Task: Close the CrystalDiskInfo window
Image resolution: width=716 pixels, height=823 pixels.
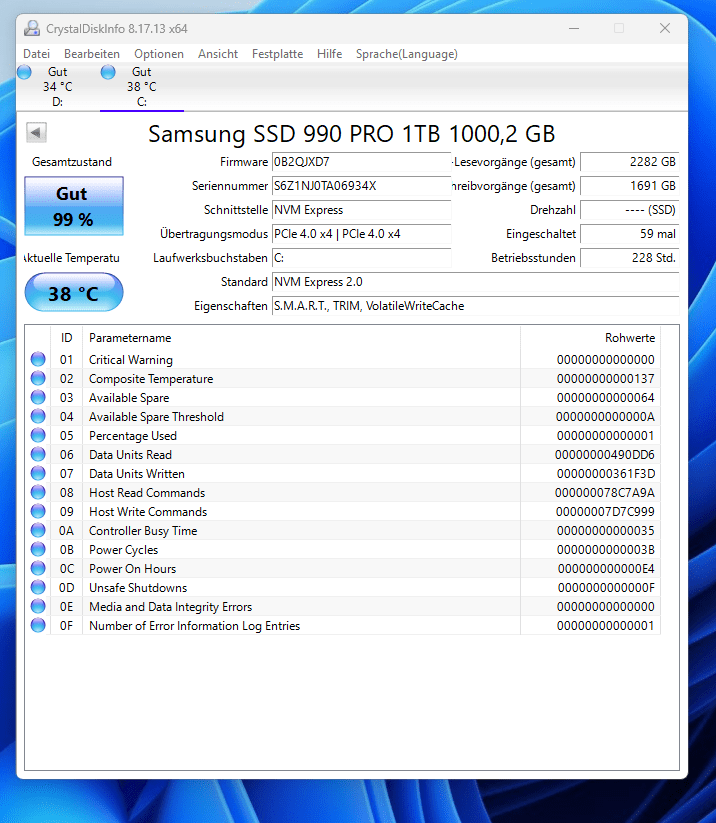Action: click(665, 28)
